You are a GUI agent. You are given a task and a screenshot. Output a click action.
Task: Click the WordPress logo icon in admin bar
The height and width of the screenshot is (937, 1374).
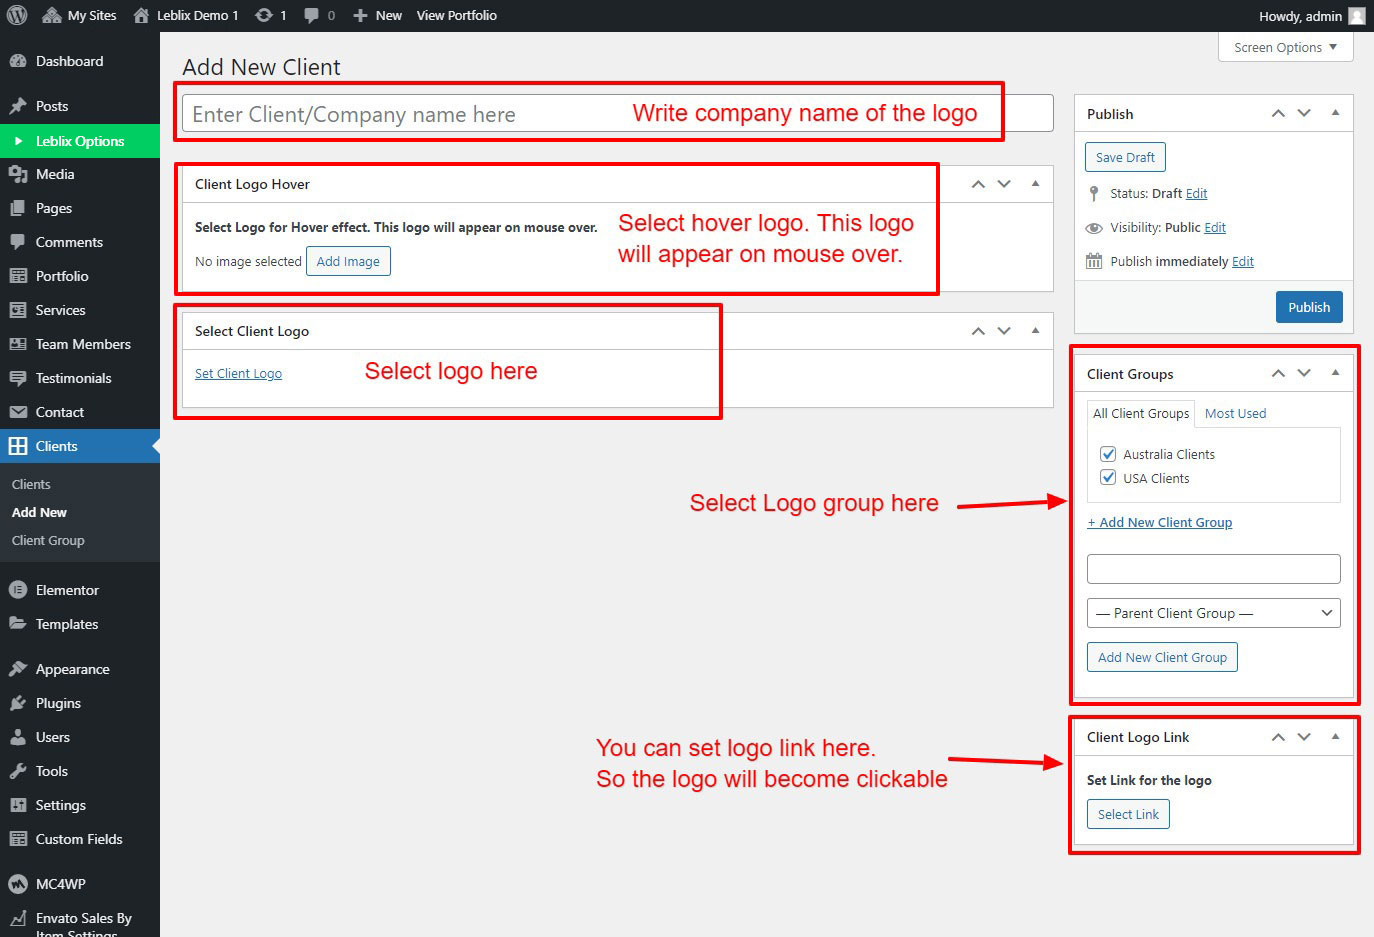[x=16, y=15]
